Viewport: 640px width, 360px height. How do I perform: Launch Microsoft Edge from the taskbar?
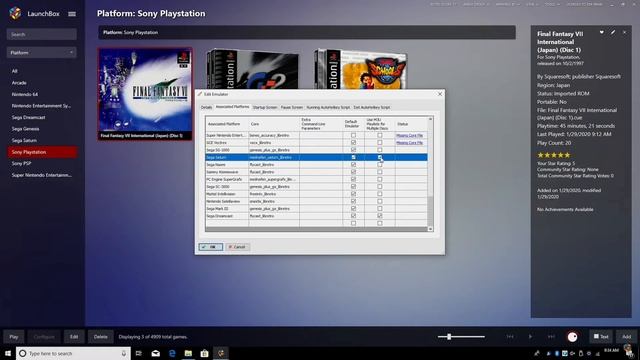point(172,353)
